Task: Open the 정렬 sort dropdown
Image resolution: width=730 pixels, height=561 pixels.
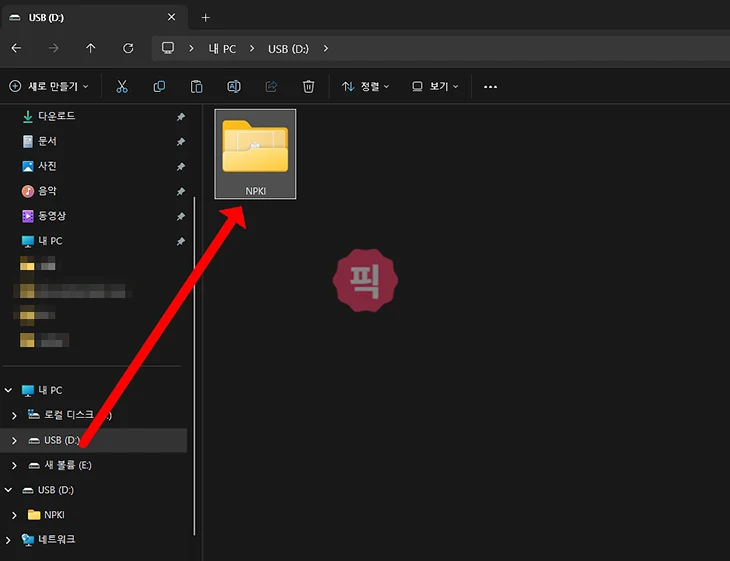Action: [x=366, y=87]
